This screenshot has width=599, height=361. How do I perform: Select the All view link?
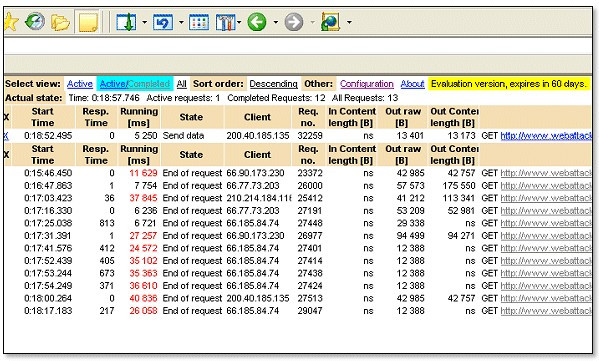click(x=181, y=84)
